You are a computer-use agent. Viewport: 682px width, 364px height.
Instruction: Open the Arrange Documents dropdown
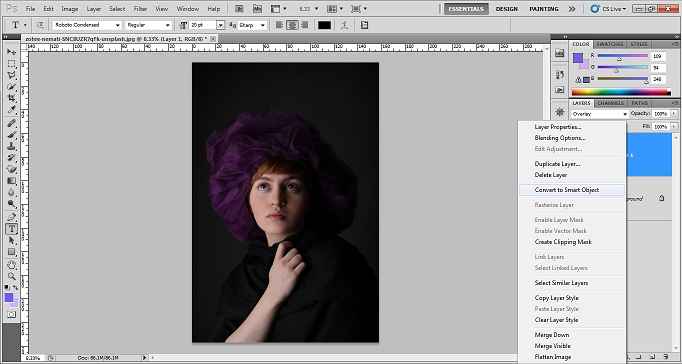(336, 9)
